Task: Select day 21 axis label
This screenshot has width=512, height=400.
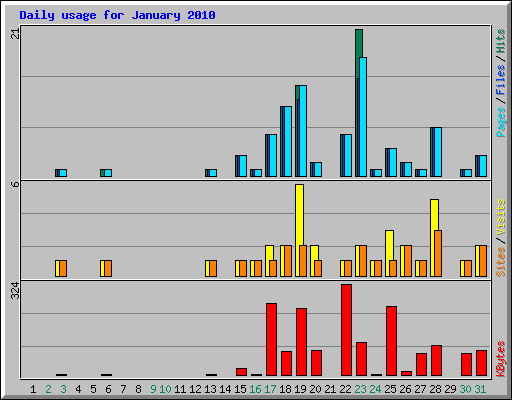Action: (x=330, y=389)
